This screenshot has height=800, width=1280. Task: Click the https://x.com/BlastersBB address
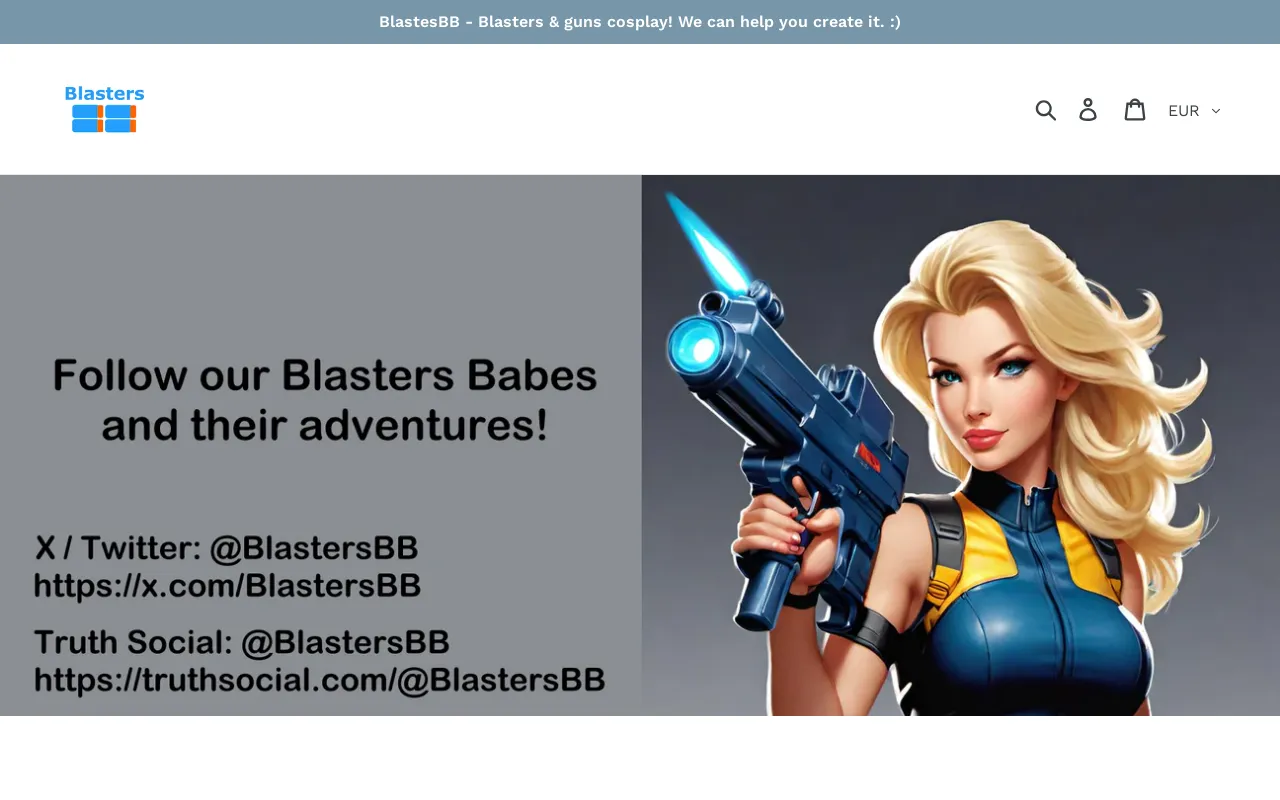[x=227, y=585]
